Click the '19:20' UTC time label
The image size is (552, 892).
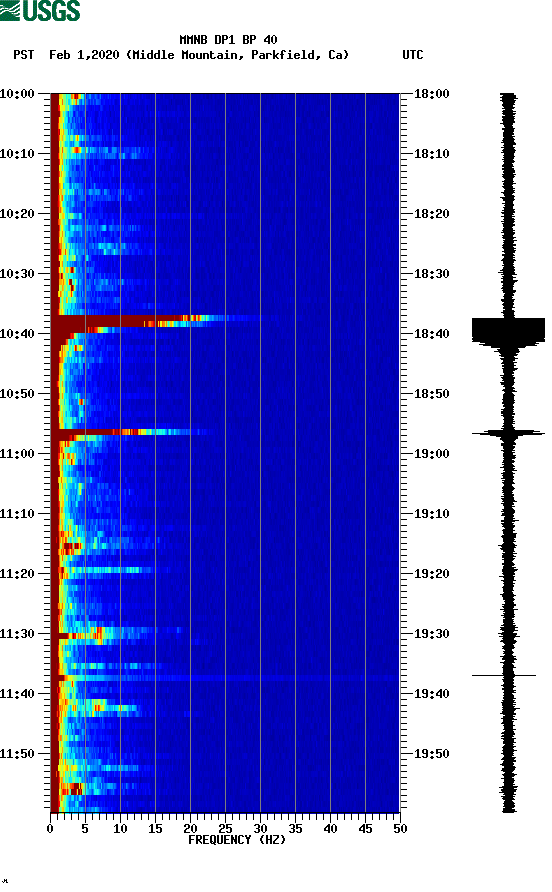(432, 574)
